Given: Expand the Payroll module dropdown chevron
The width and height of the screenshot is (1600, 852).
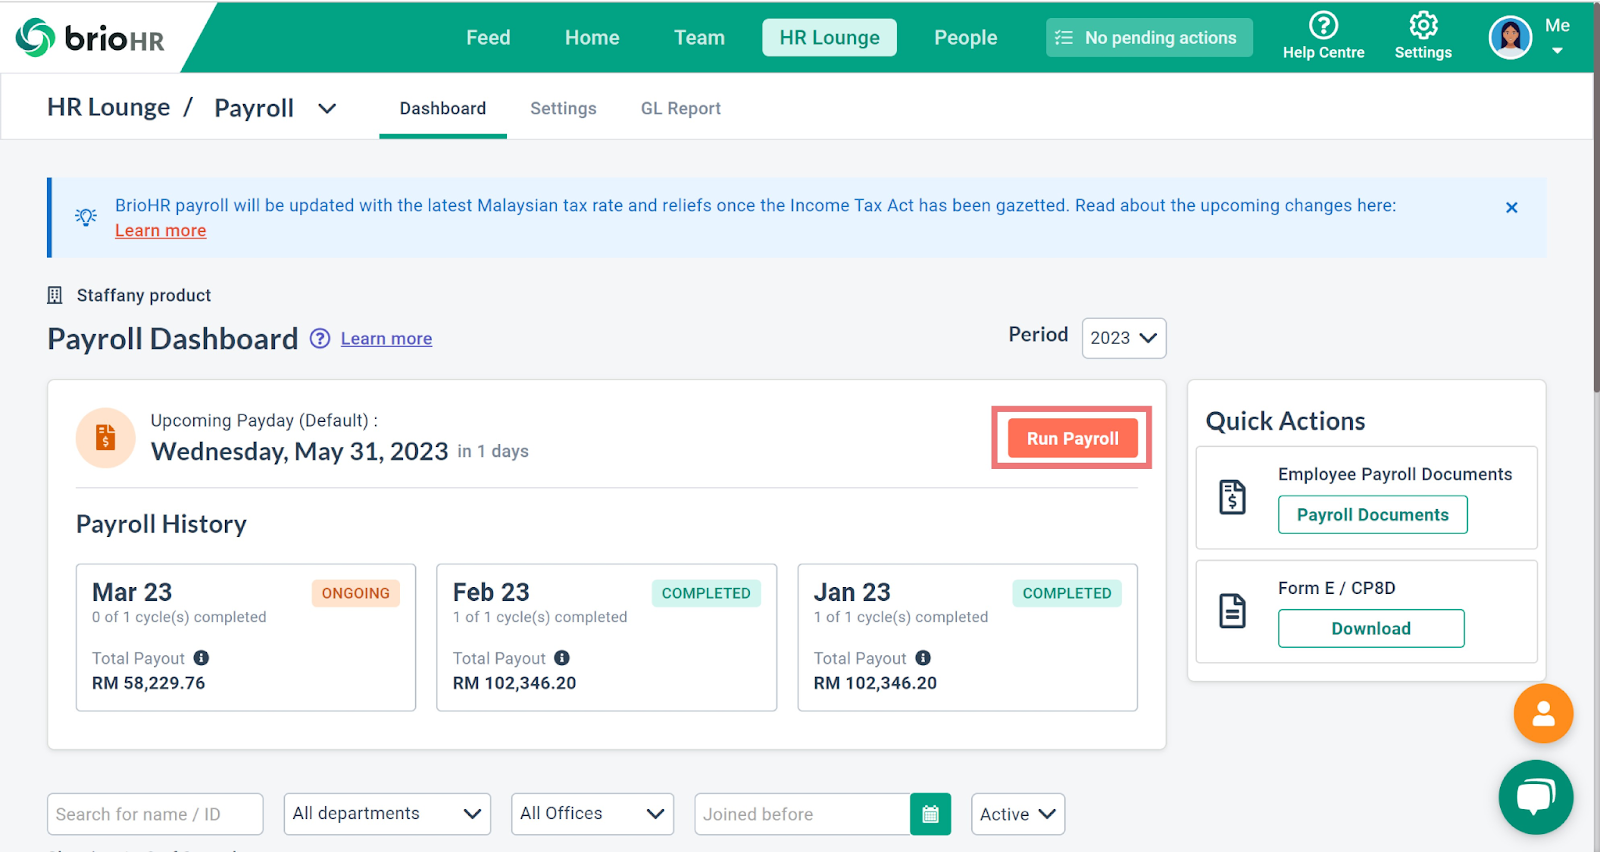Looking at the screenshot, I should tap(327, 108).
